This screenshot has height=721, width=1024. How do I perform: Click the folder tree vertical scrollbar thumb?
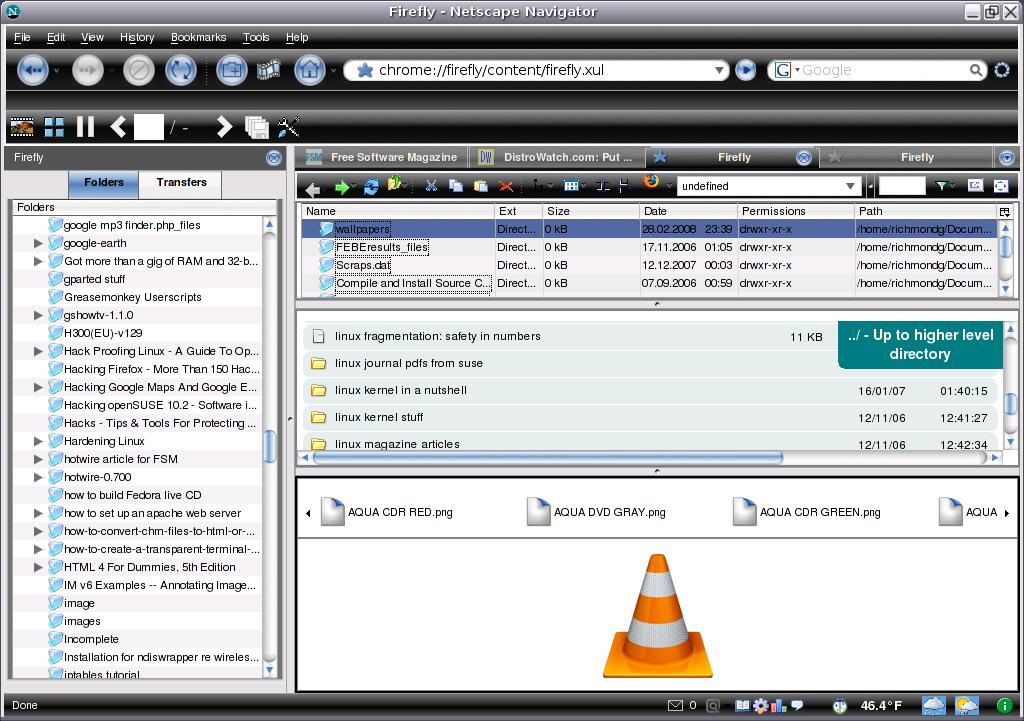point(269,447)
